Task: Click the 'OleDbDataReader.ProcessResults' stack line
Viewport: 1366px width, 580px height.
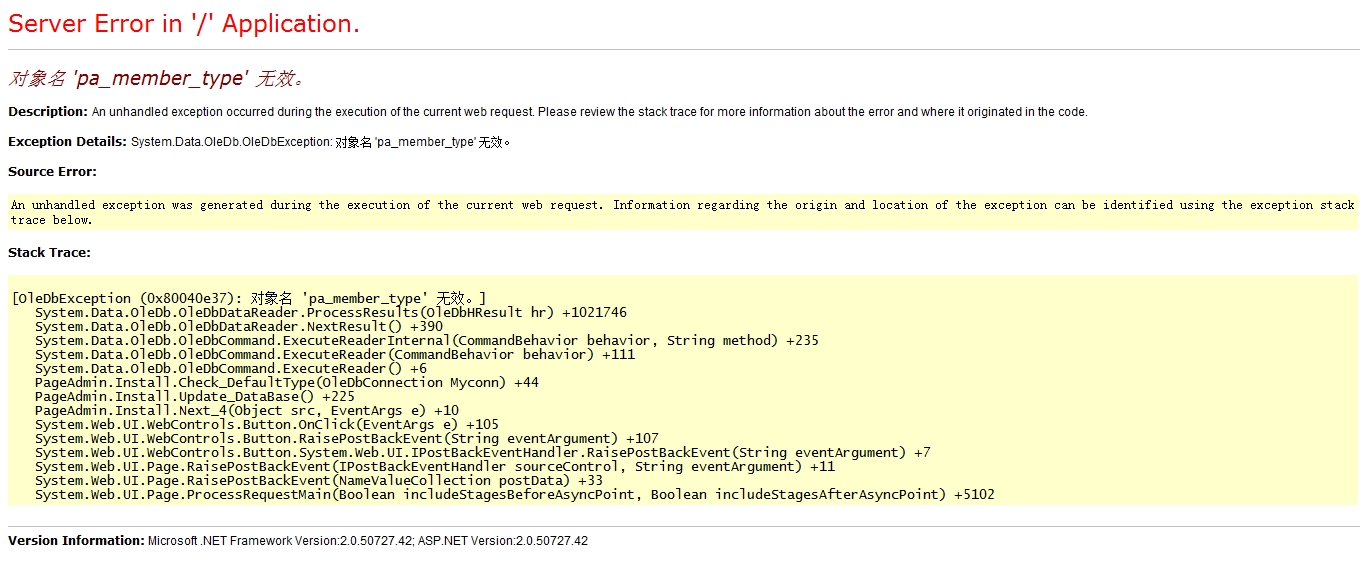Action: pyautogui.click(x=330, y=313)
